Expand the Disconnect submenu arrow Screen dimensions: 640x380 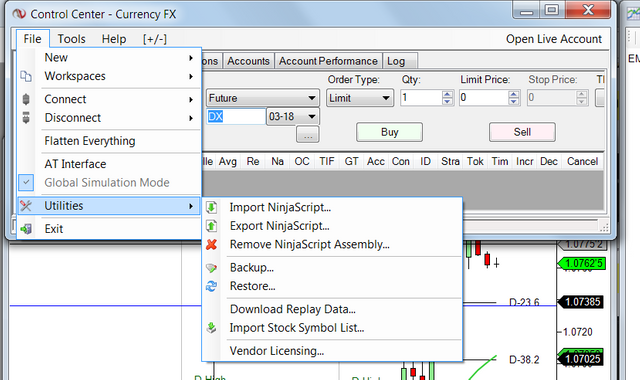click(191, 118)
